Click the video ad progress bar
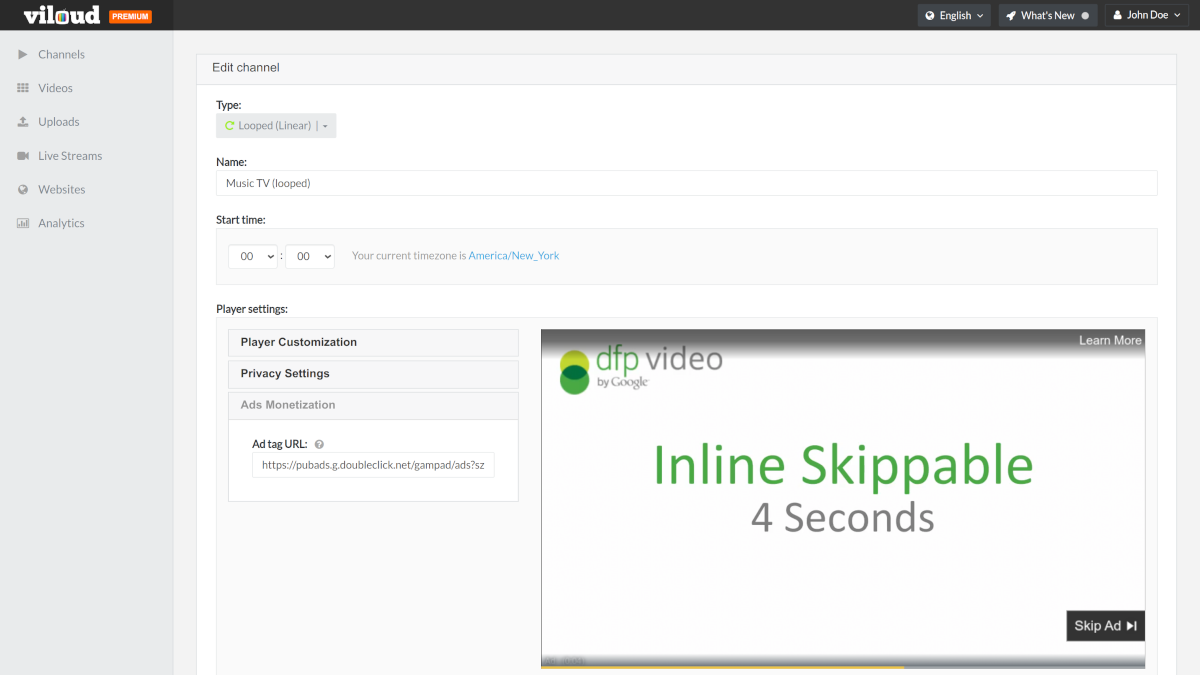The height and width of the screenshot is (675, 1200). pos(843,665)
